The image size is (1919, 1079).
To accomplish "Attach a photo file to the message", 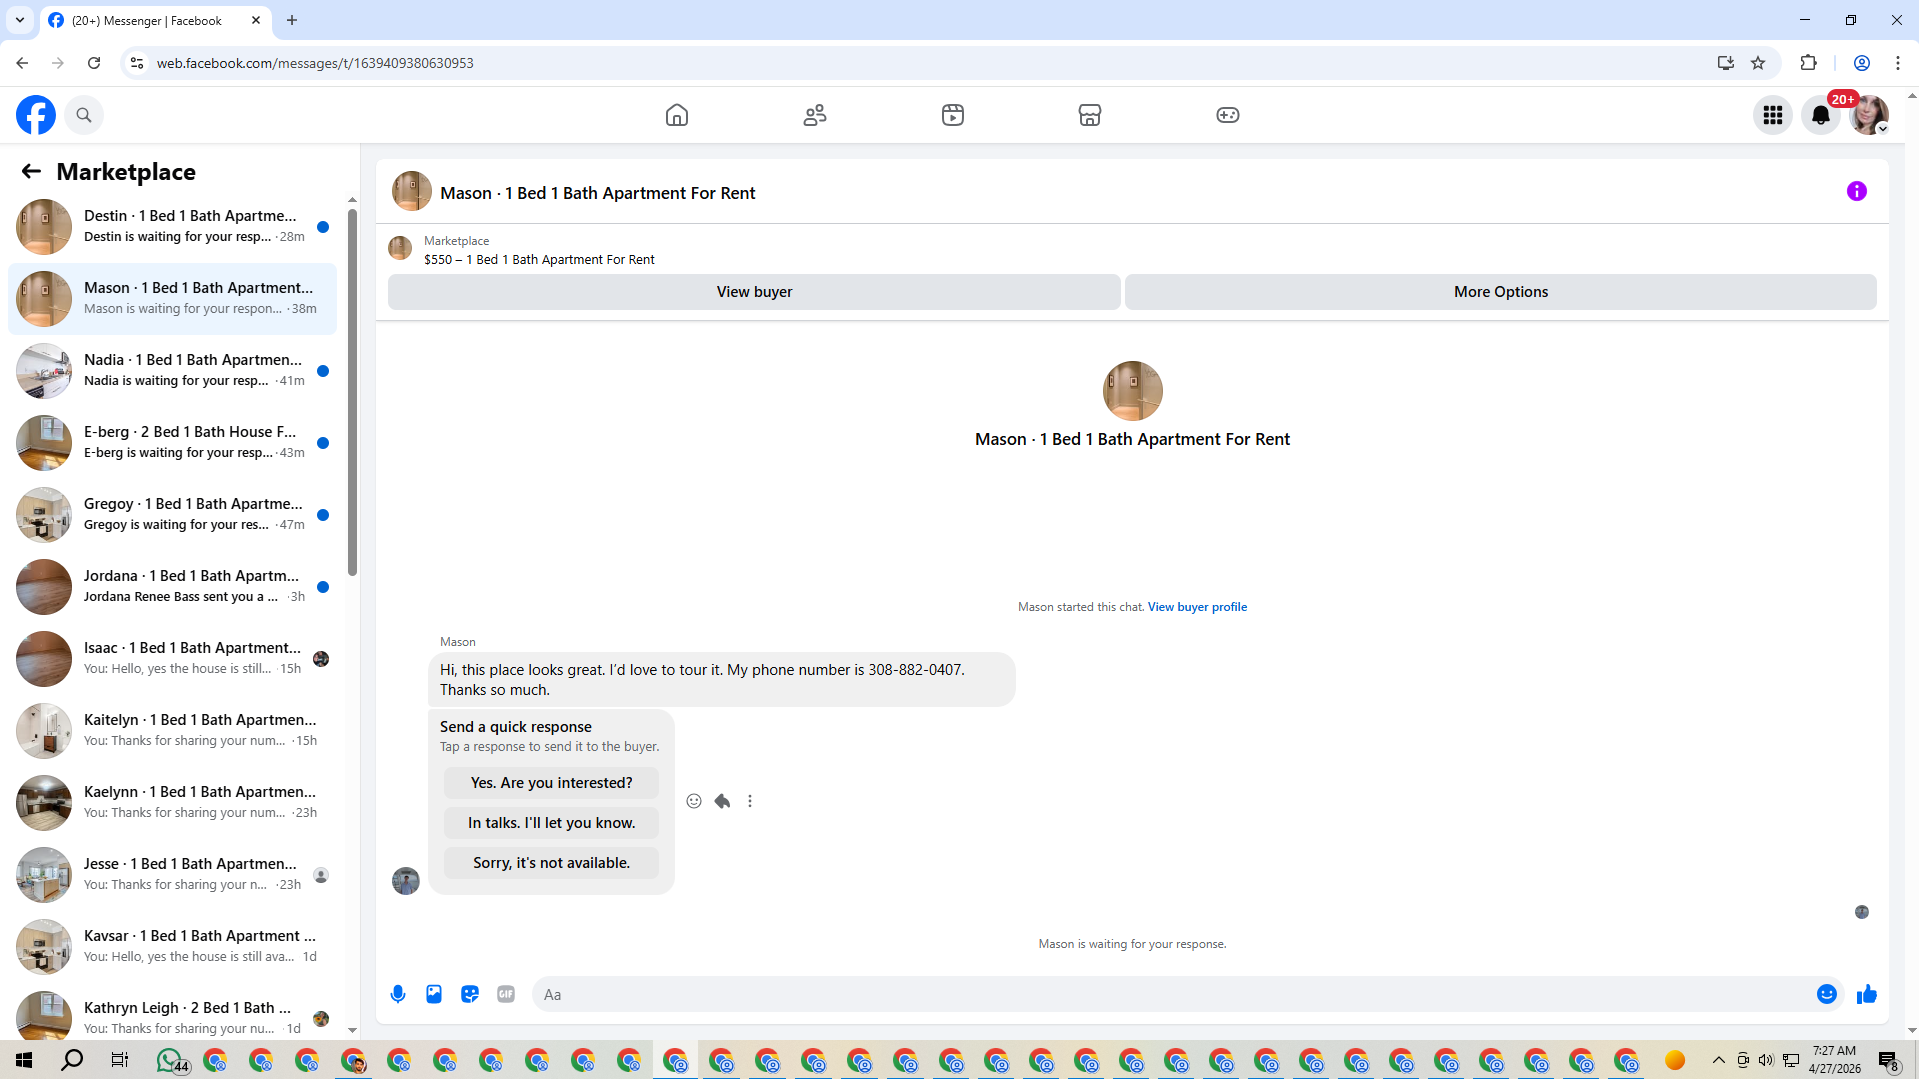I will (x=434, y=994).
